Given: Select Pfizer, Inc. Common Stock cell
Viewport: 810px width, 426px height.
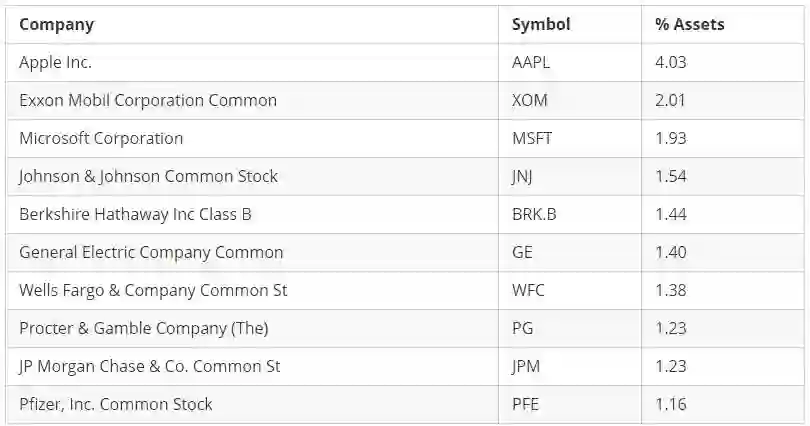Looking at the screenshot, I should click(116, 404).
